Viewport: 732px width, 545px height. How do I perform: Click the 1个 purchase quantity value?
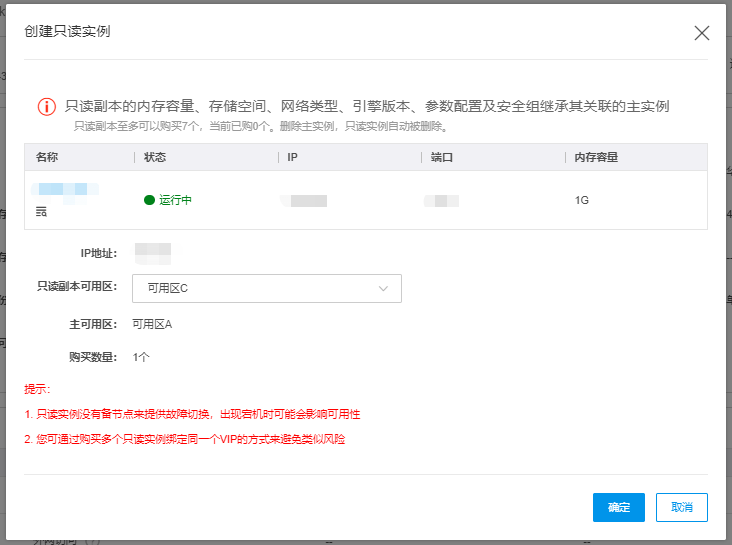141,357
